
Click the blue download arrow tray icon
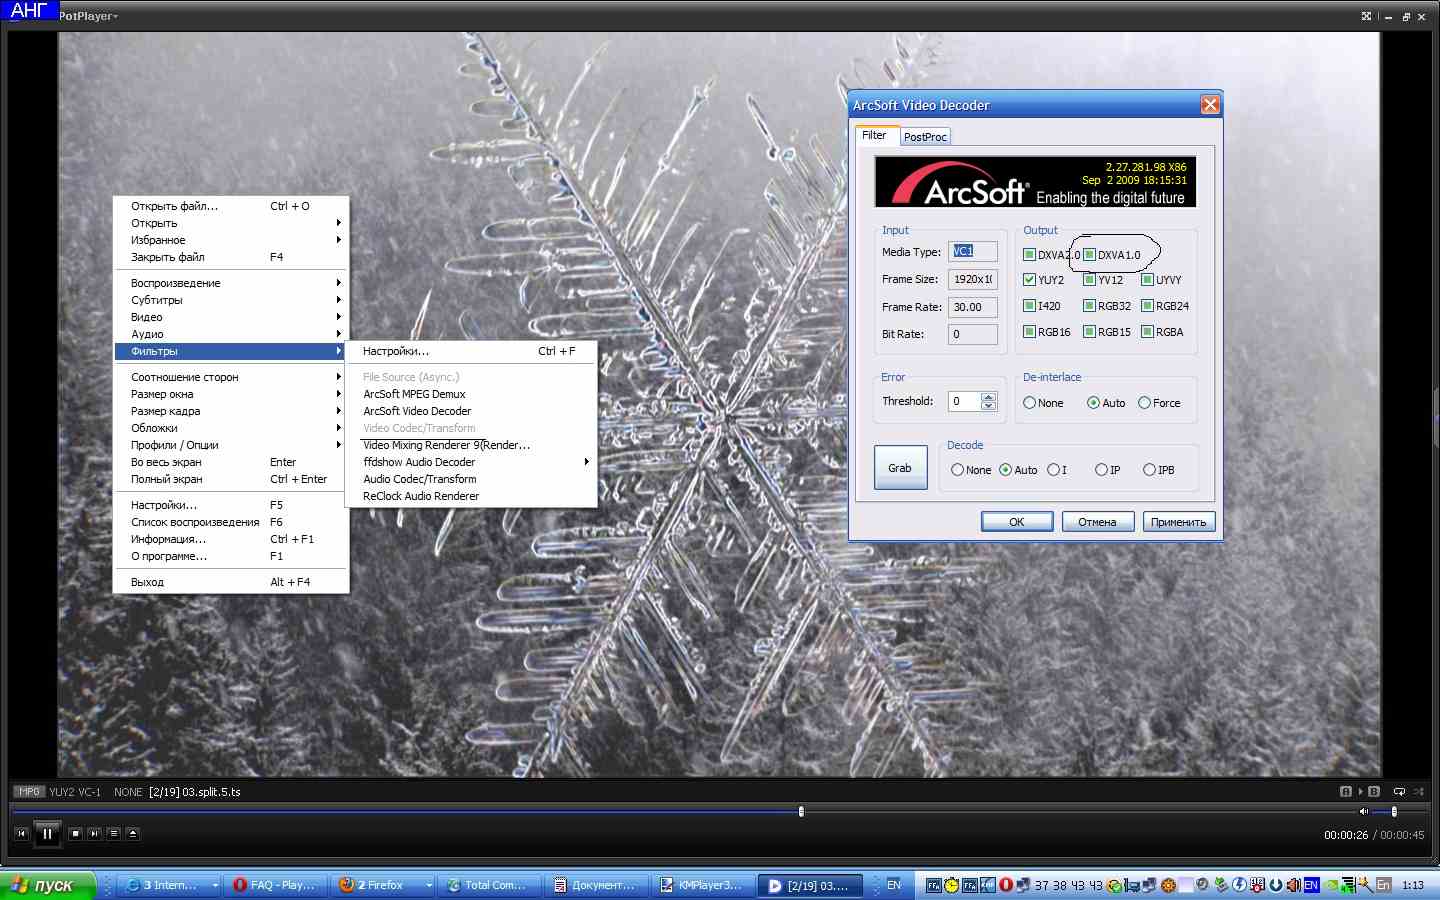coord(1275,885)
